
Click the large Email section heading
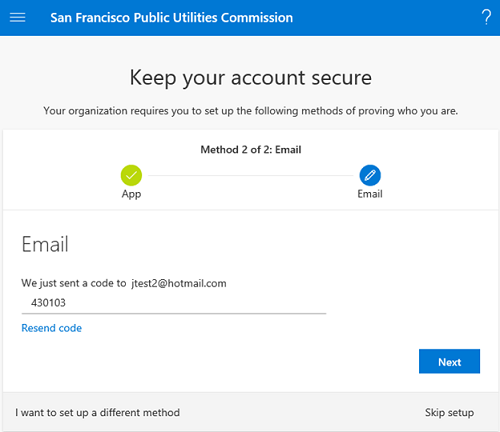point(45,244)
